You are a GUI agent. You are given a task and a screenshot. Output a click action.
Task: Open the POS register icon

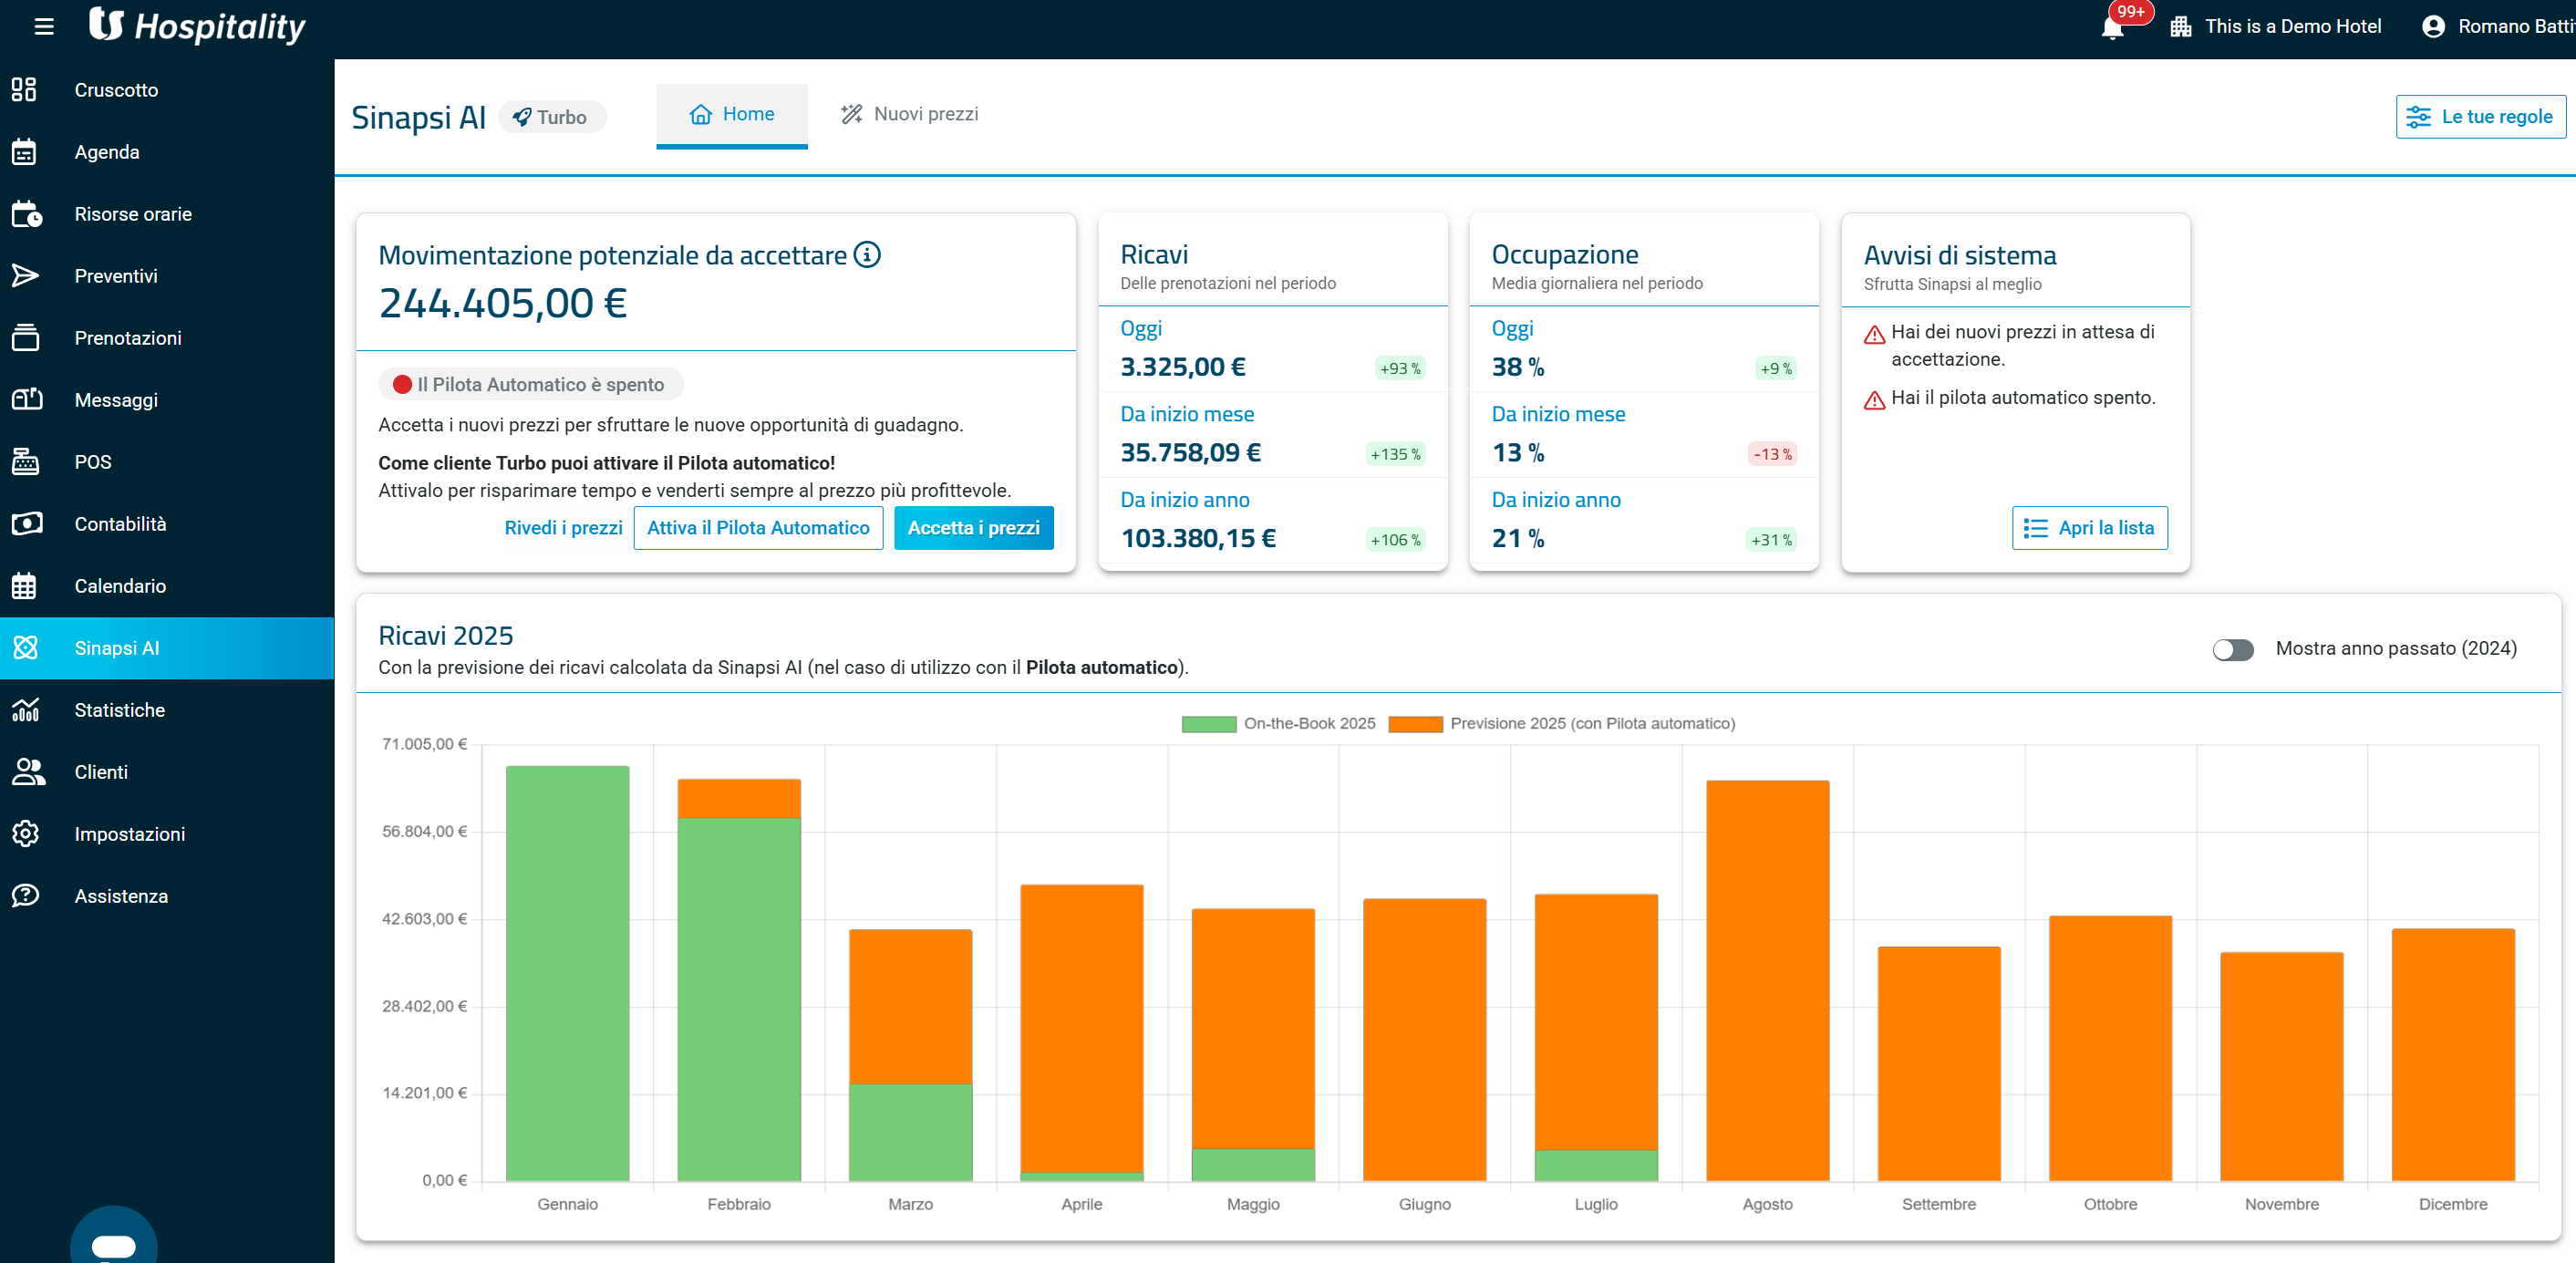point(25,462)
